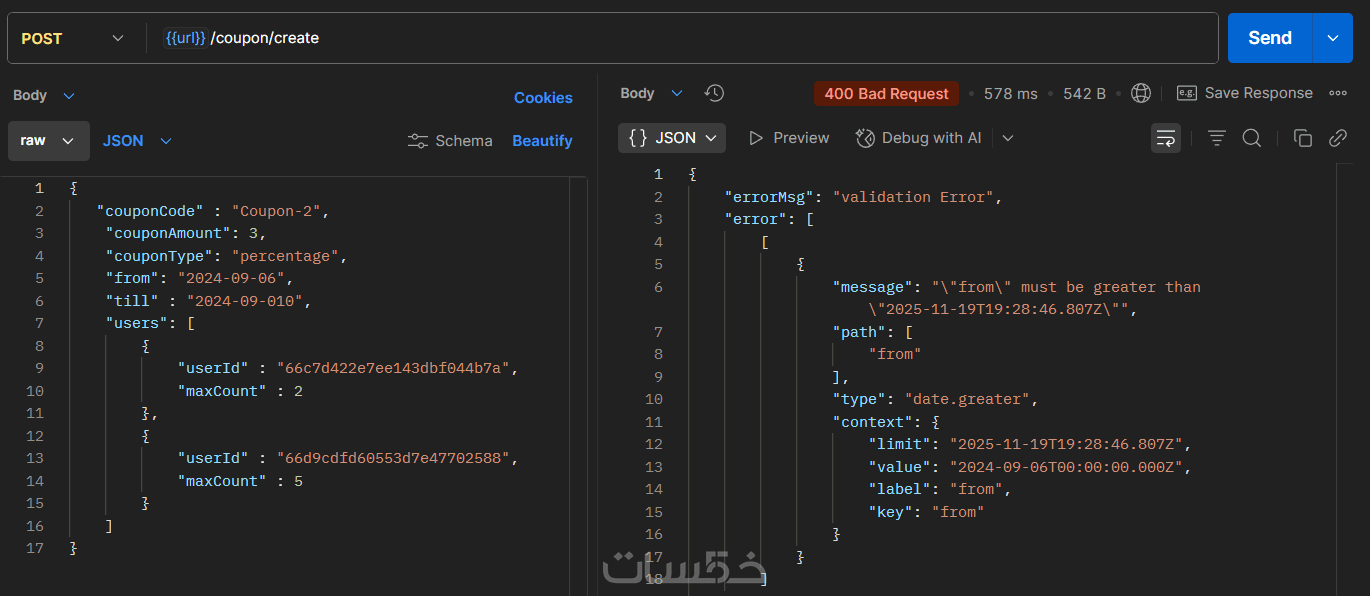The width and height of the screenshot is (1370, 596).
Task: Expand the Debug with AI chevron
Action: coord(1008,138)
